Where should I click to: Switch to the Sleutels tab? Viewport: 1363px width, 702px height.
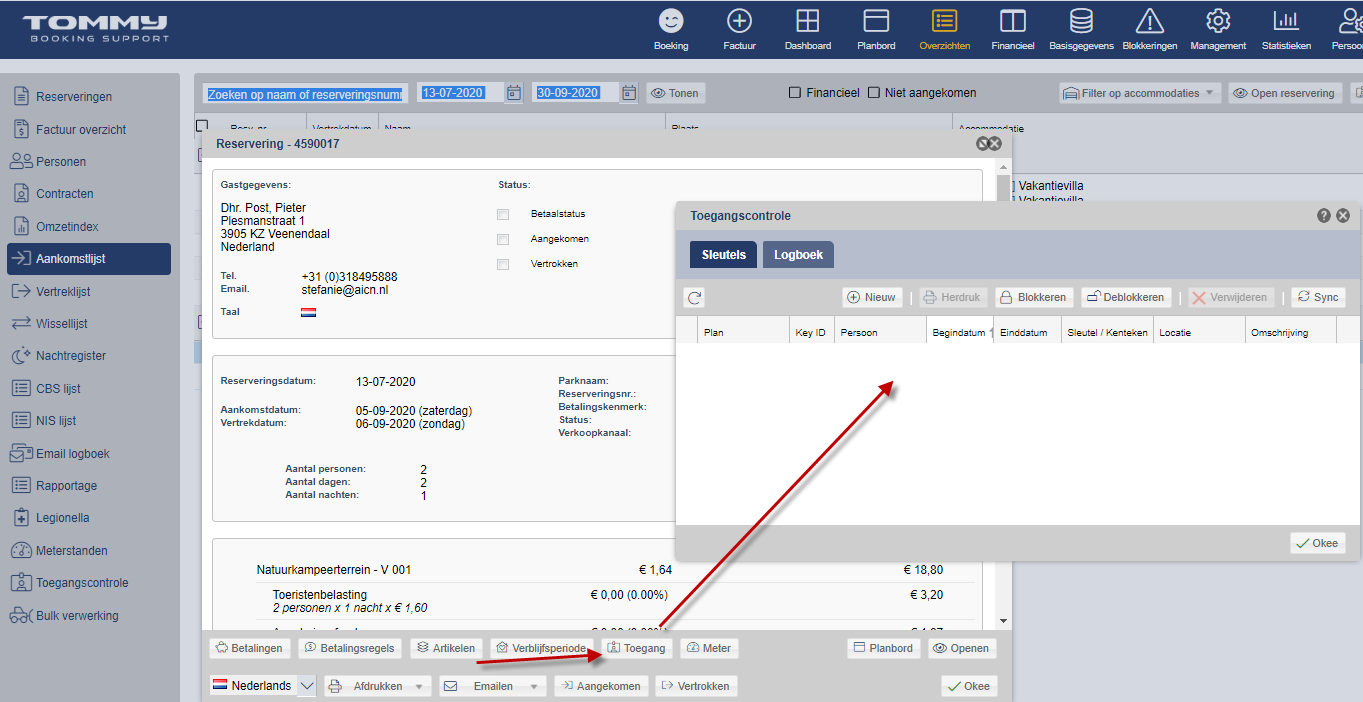(x=723, y=255)
